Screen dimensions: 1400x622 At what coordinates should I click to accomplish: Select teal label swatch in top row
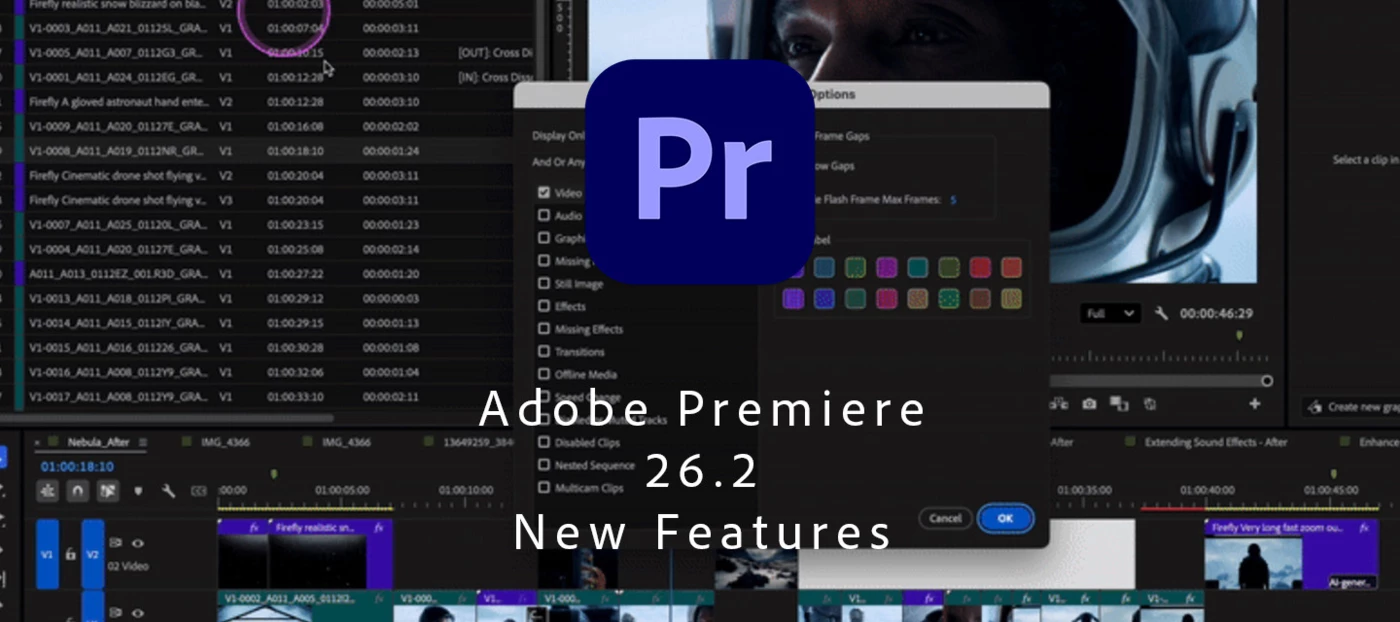coord(918,267)
